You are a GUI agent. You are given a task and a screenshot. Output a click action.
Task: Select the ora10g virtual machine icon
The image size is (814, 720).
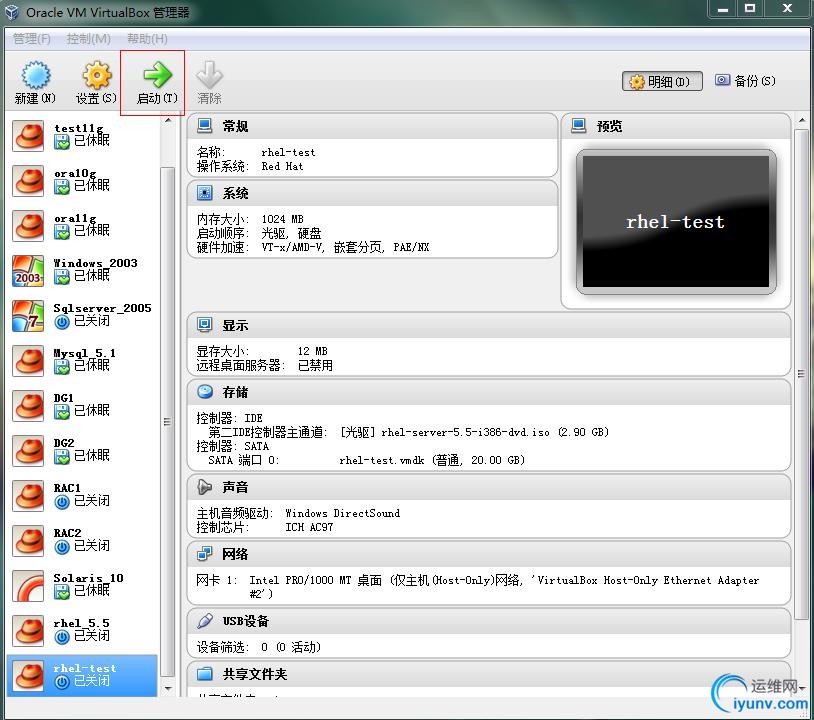point(29,181)
